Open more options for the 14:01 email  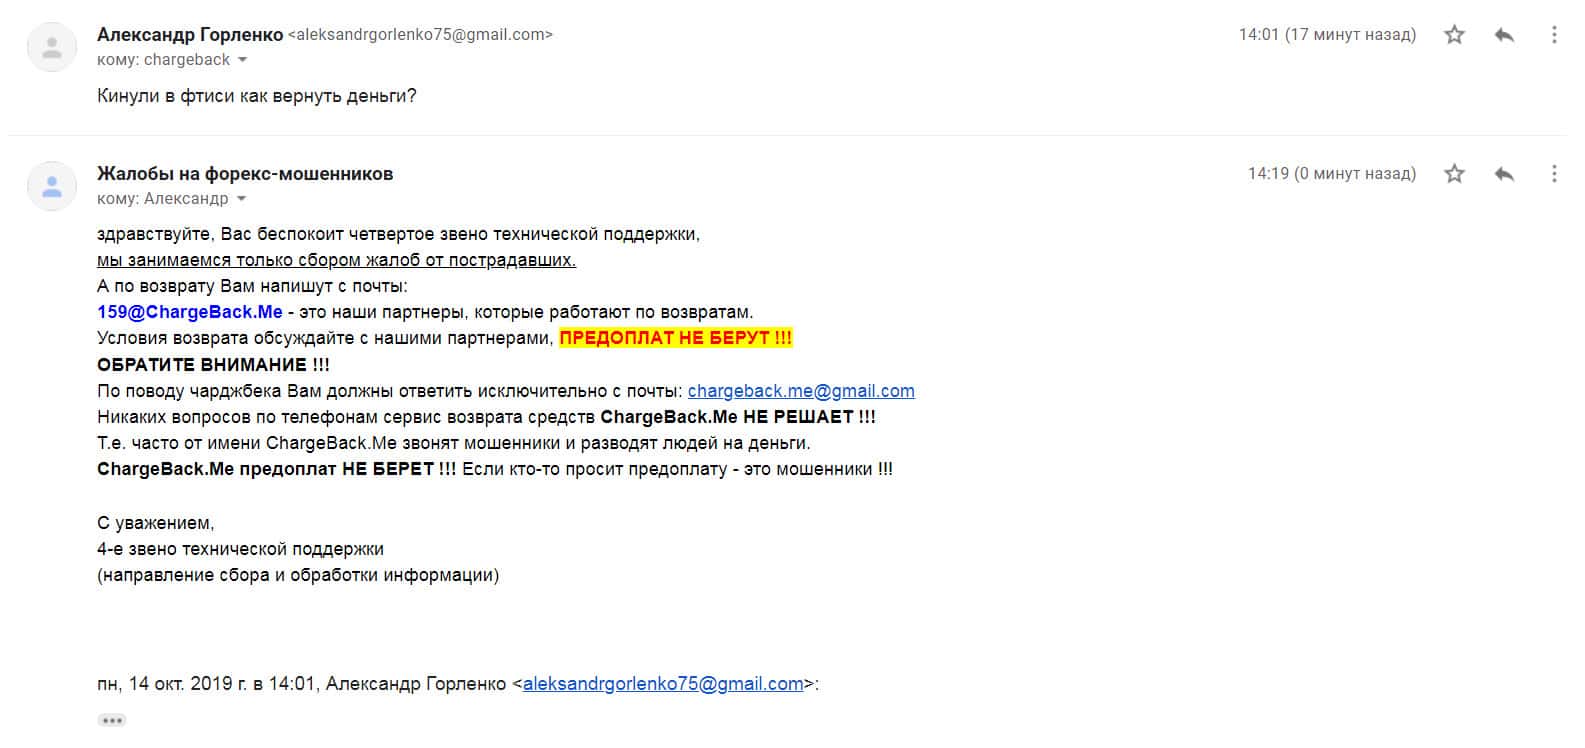tap(1553, 35)
